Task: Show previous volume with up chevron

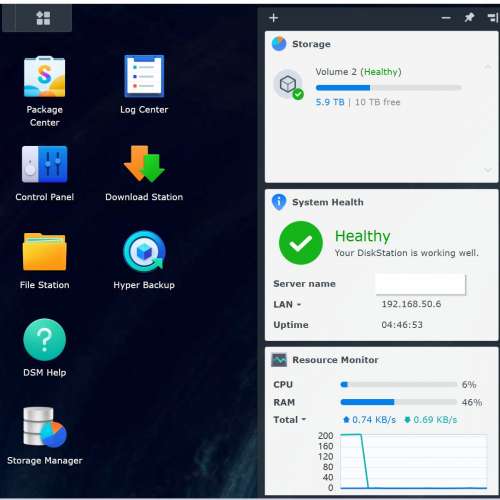Action: click(x=488, y=67)
